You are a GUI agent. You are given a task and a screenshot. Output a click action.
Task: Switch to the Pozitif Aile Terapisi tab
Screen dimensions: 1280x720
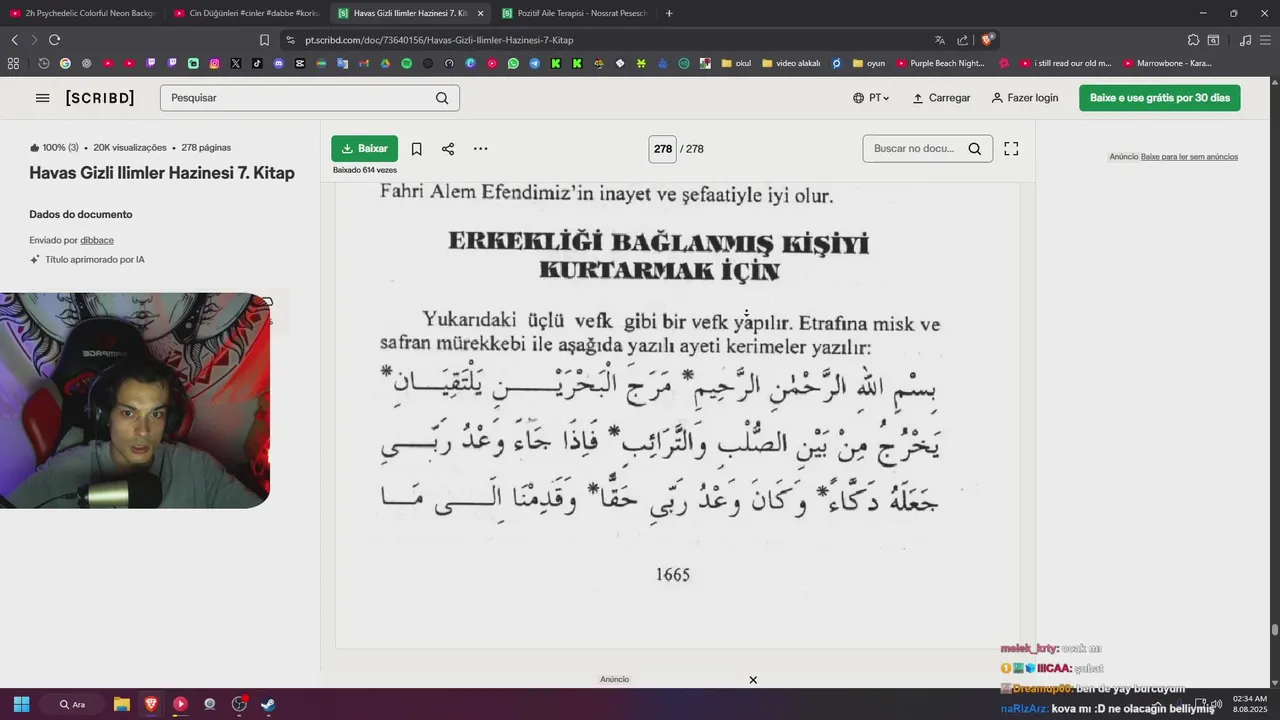pos(575,13)
